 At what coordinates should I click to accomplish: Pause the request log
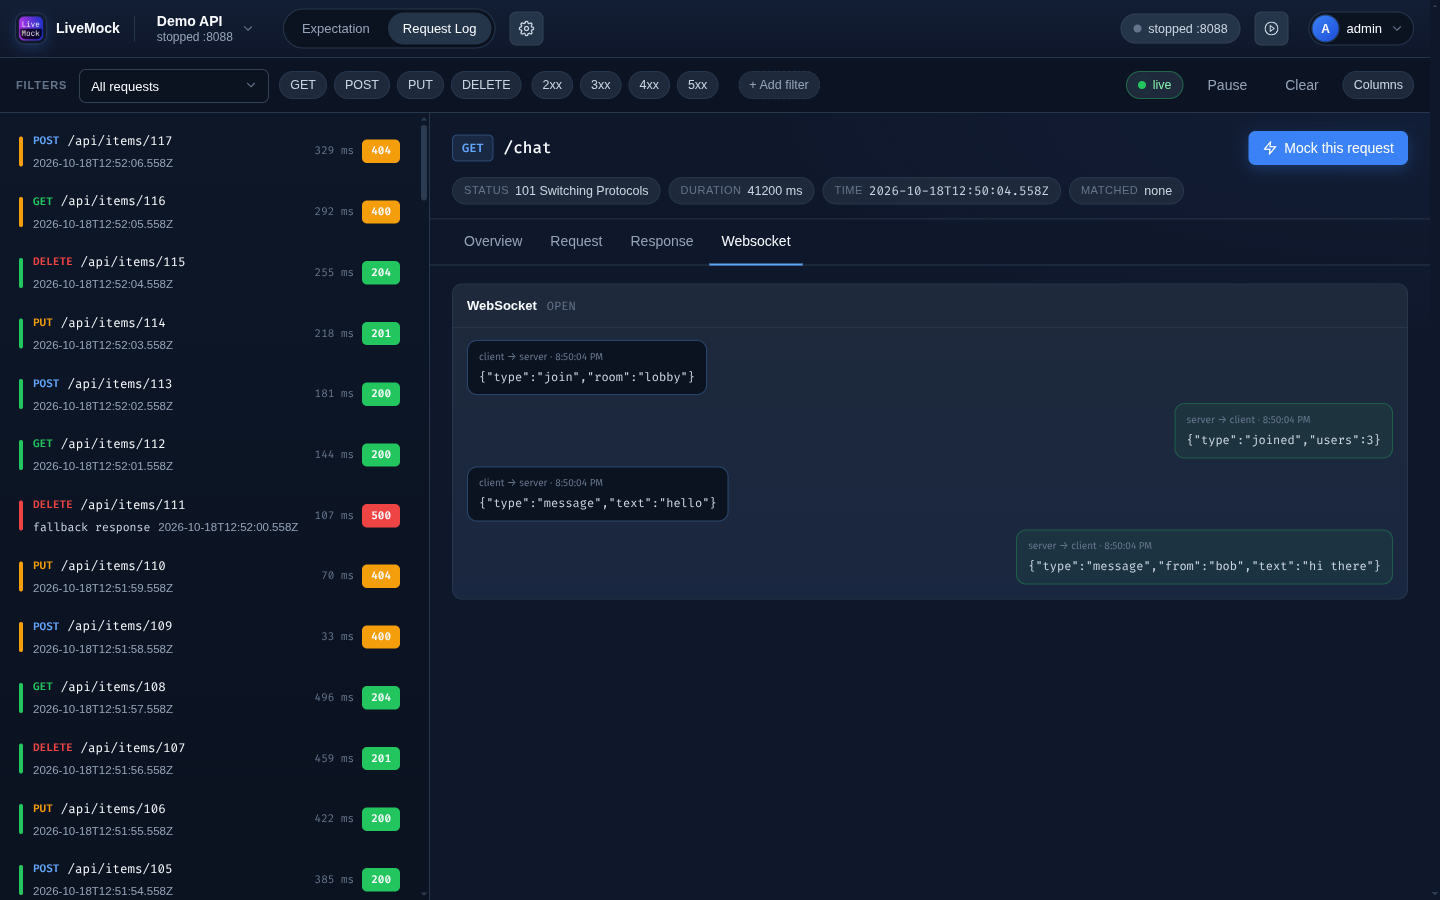pyautogui.click(x=1227, y=85)
